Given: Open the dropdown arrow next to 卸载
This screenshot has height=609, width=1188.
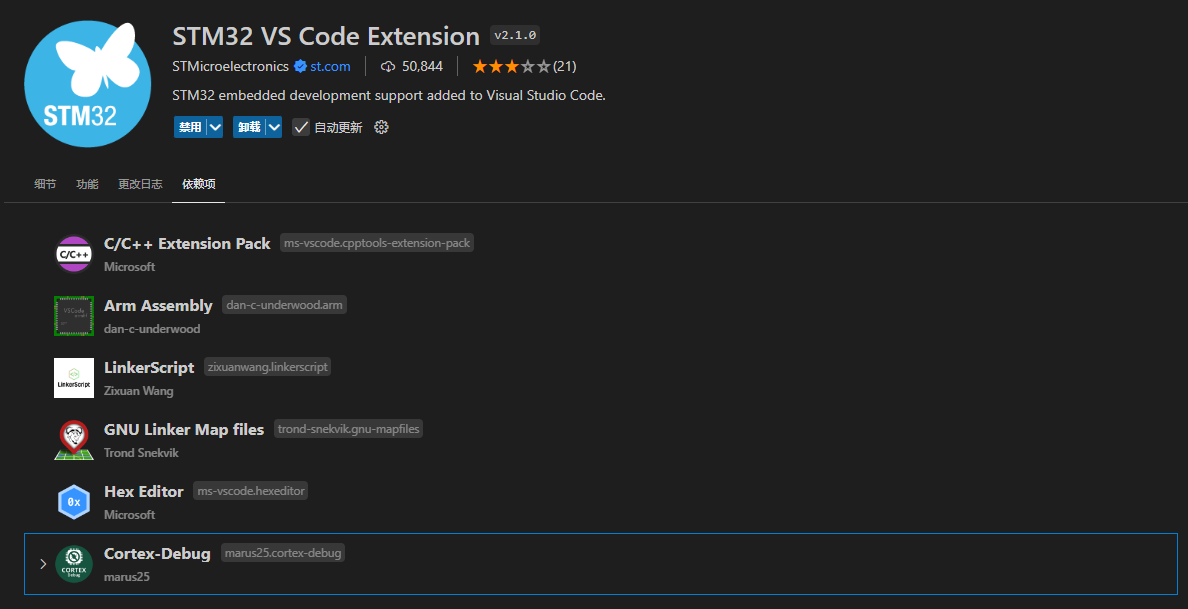Looking at the screenshot, I should click(274, 127).
